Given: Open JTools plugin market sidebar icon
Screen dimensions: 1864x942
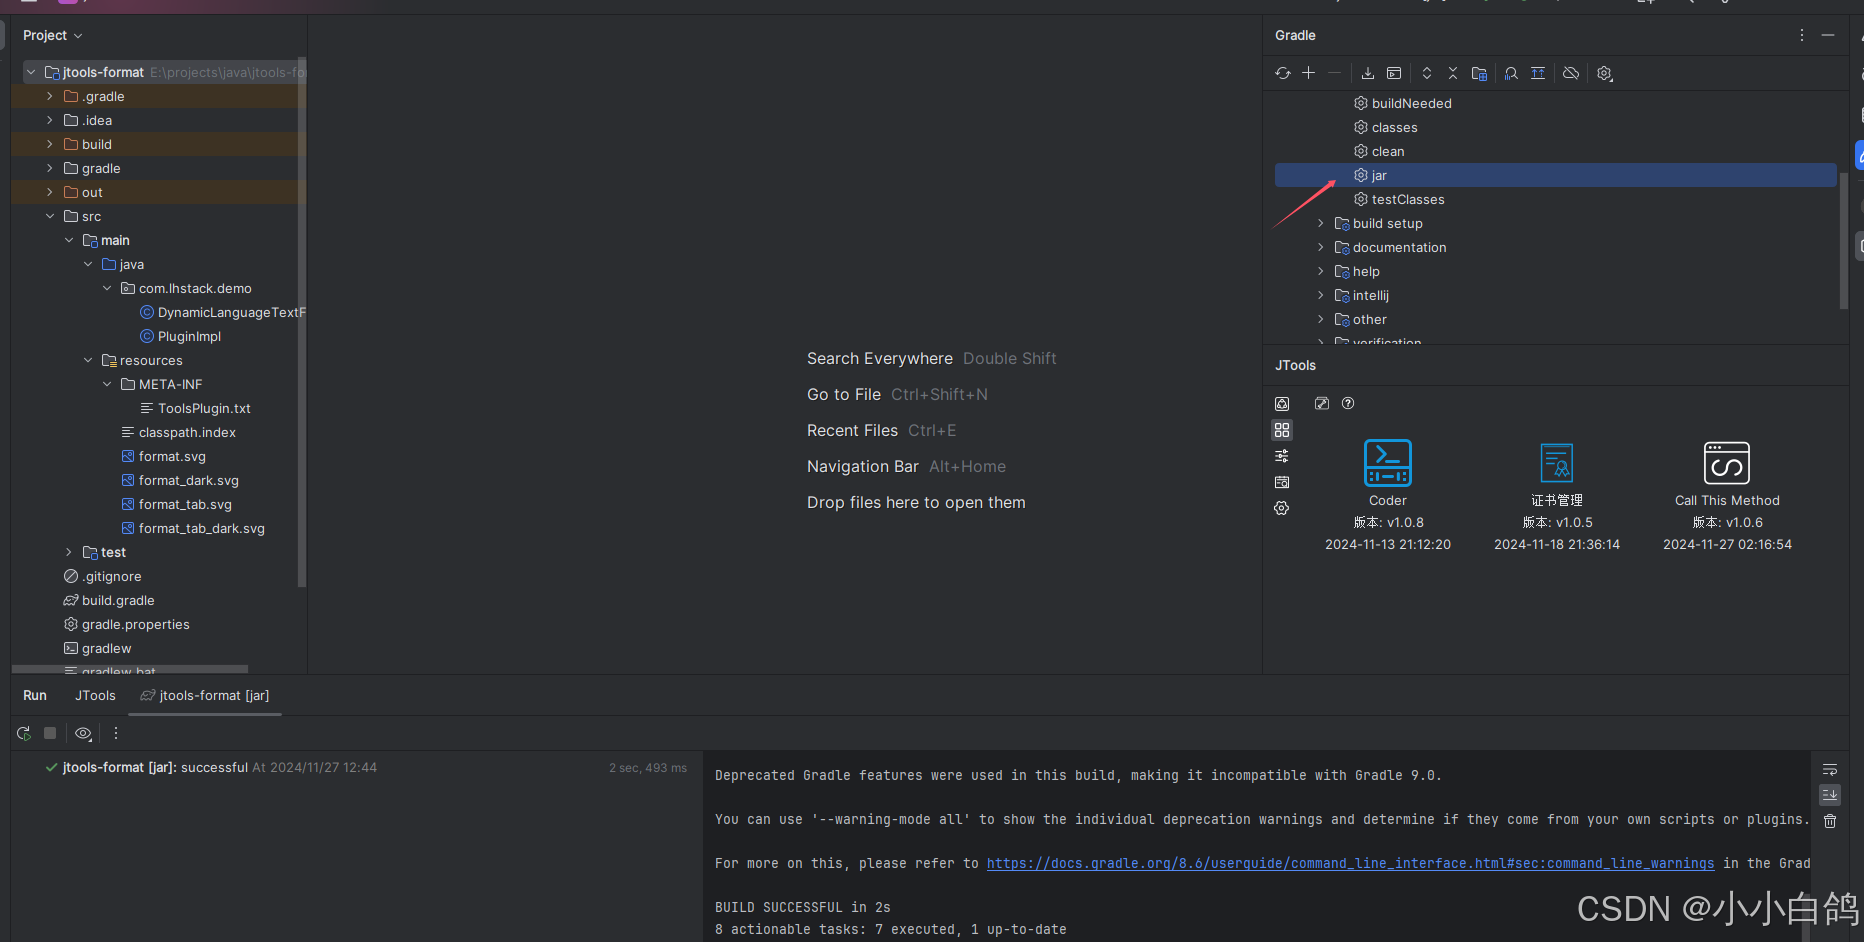Looking at the screenshot, I should (1282, 404).
